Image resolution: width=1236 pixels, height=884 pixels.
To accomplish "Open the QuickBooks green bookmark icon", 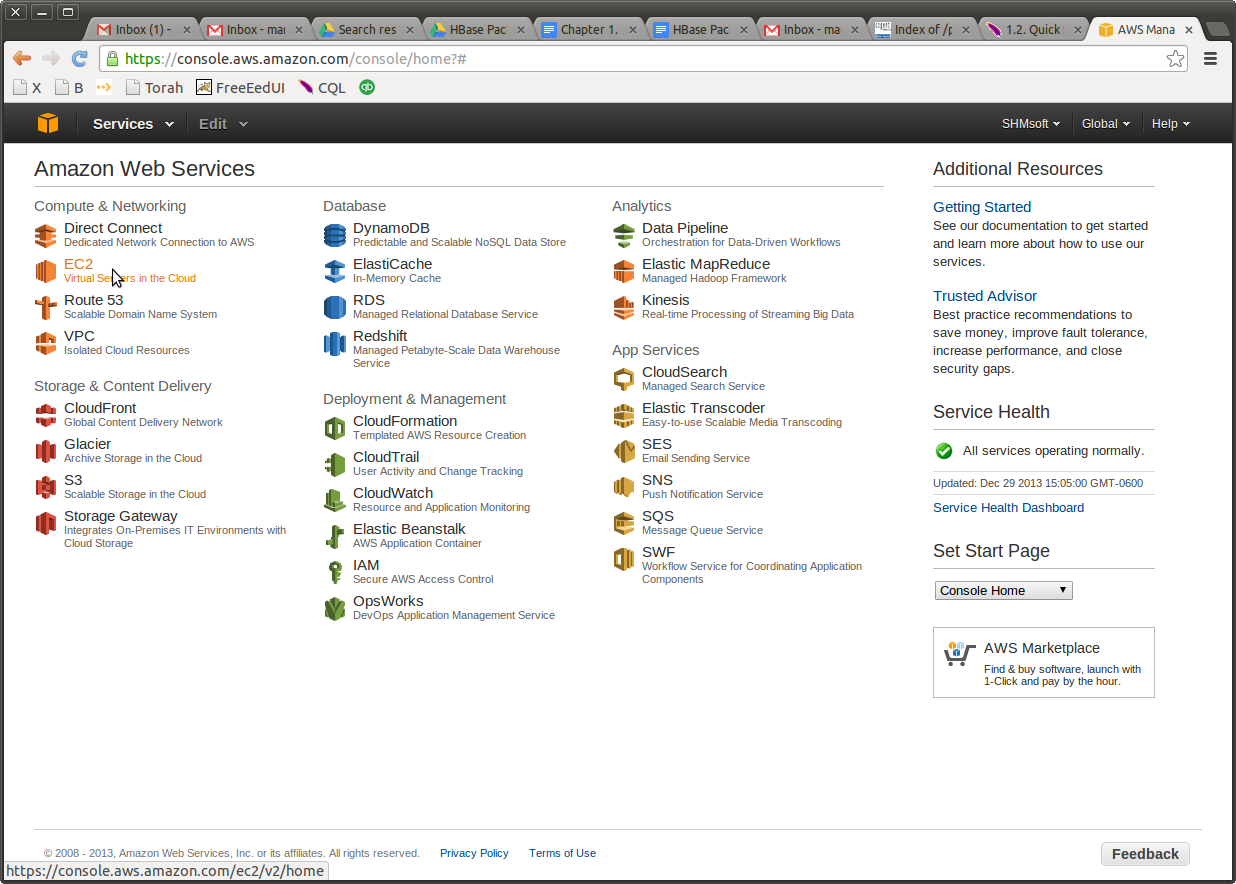I will point(367,87).
